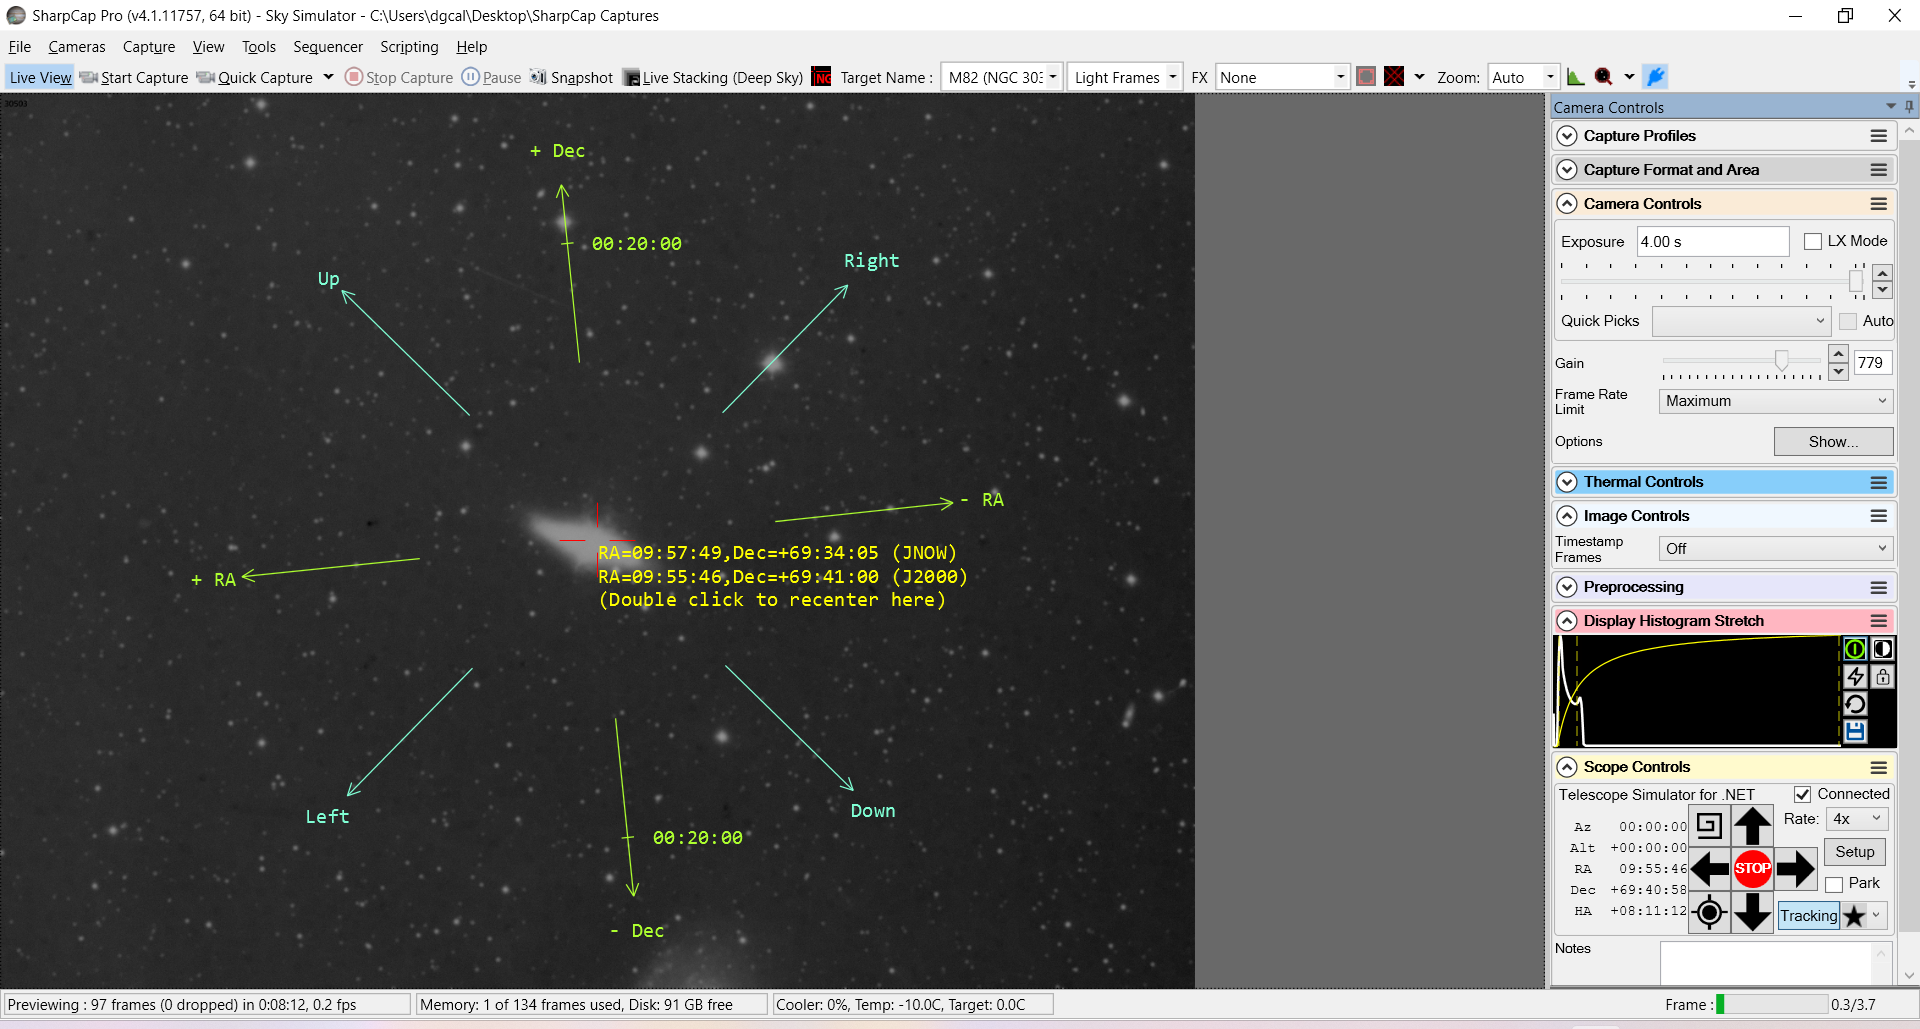The width and height of the screenshot is (1920, 1029).
Task: Open the Quick Picks dropdown
Action: (1741, 321)
